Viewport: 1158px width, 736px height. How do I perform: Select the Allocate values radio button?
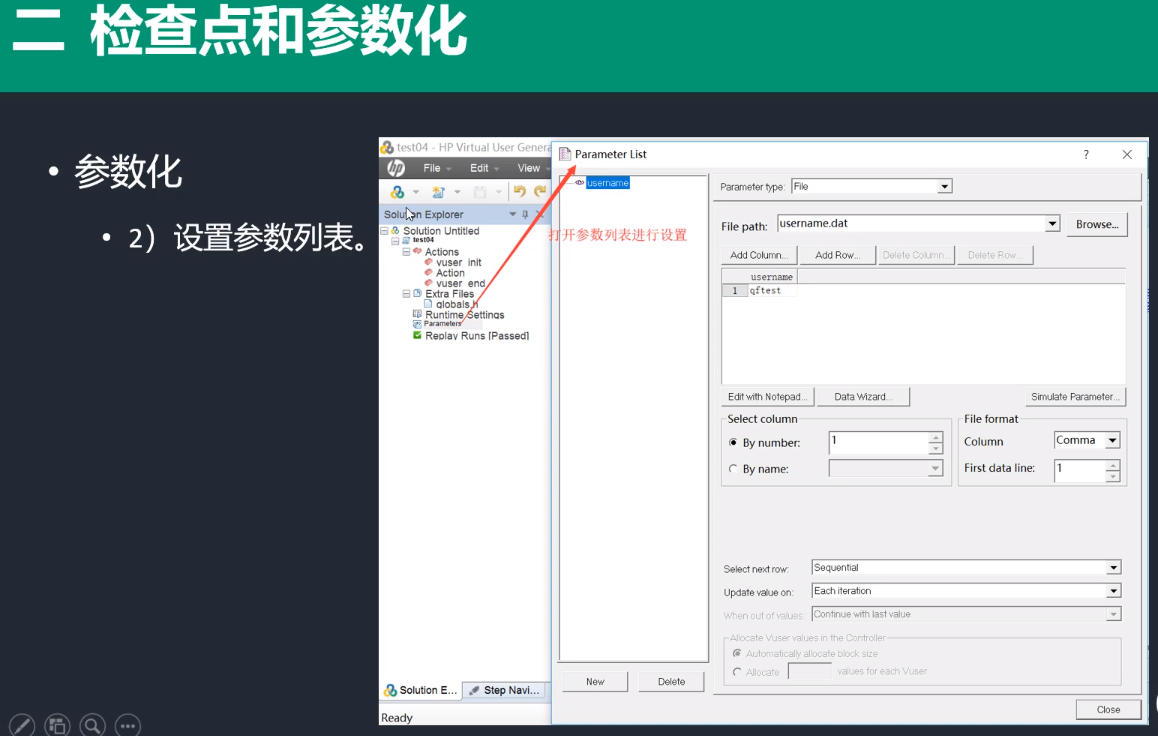click(x=737, y=672)
